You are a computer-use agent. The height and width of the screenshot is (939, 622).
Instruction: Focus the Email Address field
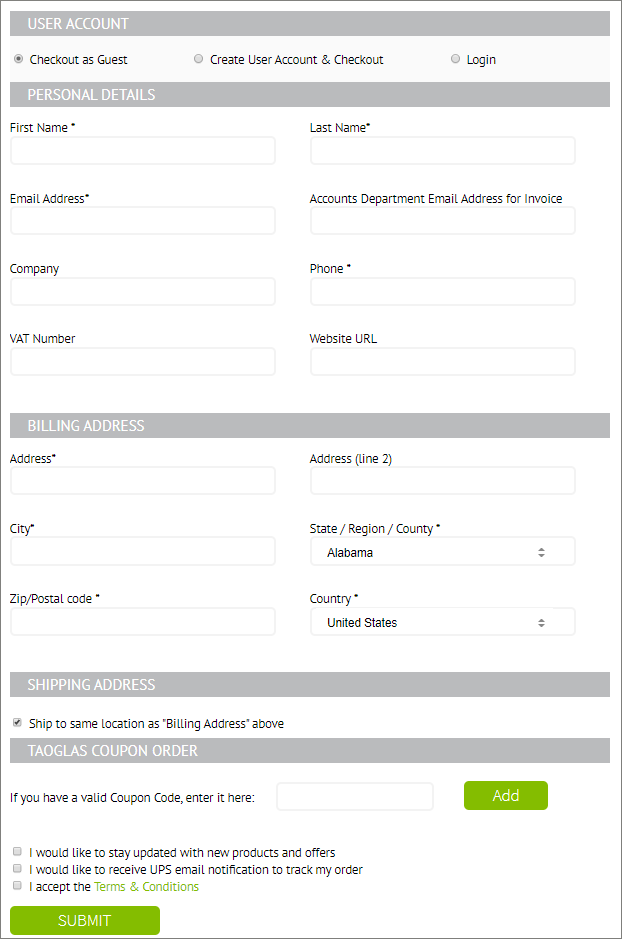142,220
